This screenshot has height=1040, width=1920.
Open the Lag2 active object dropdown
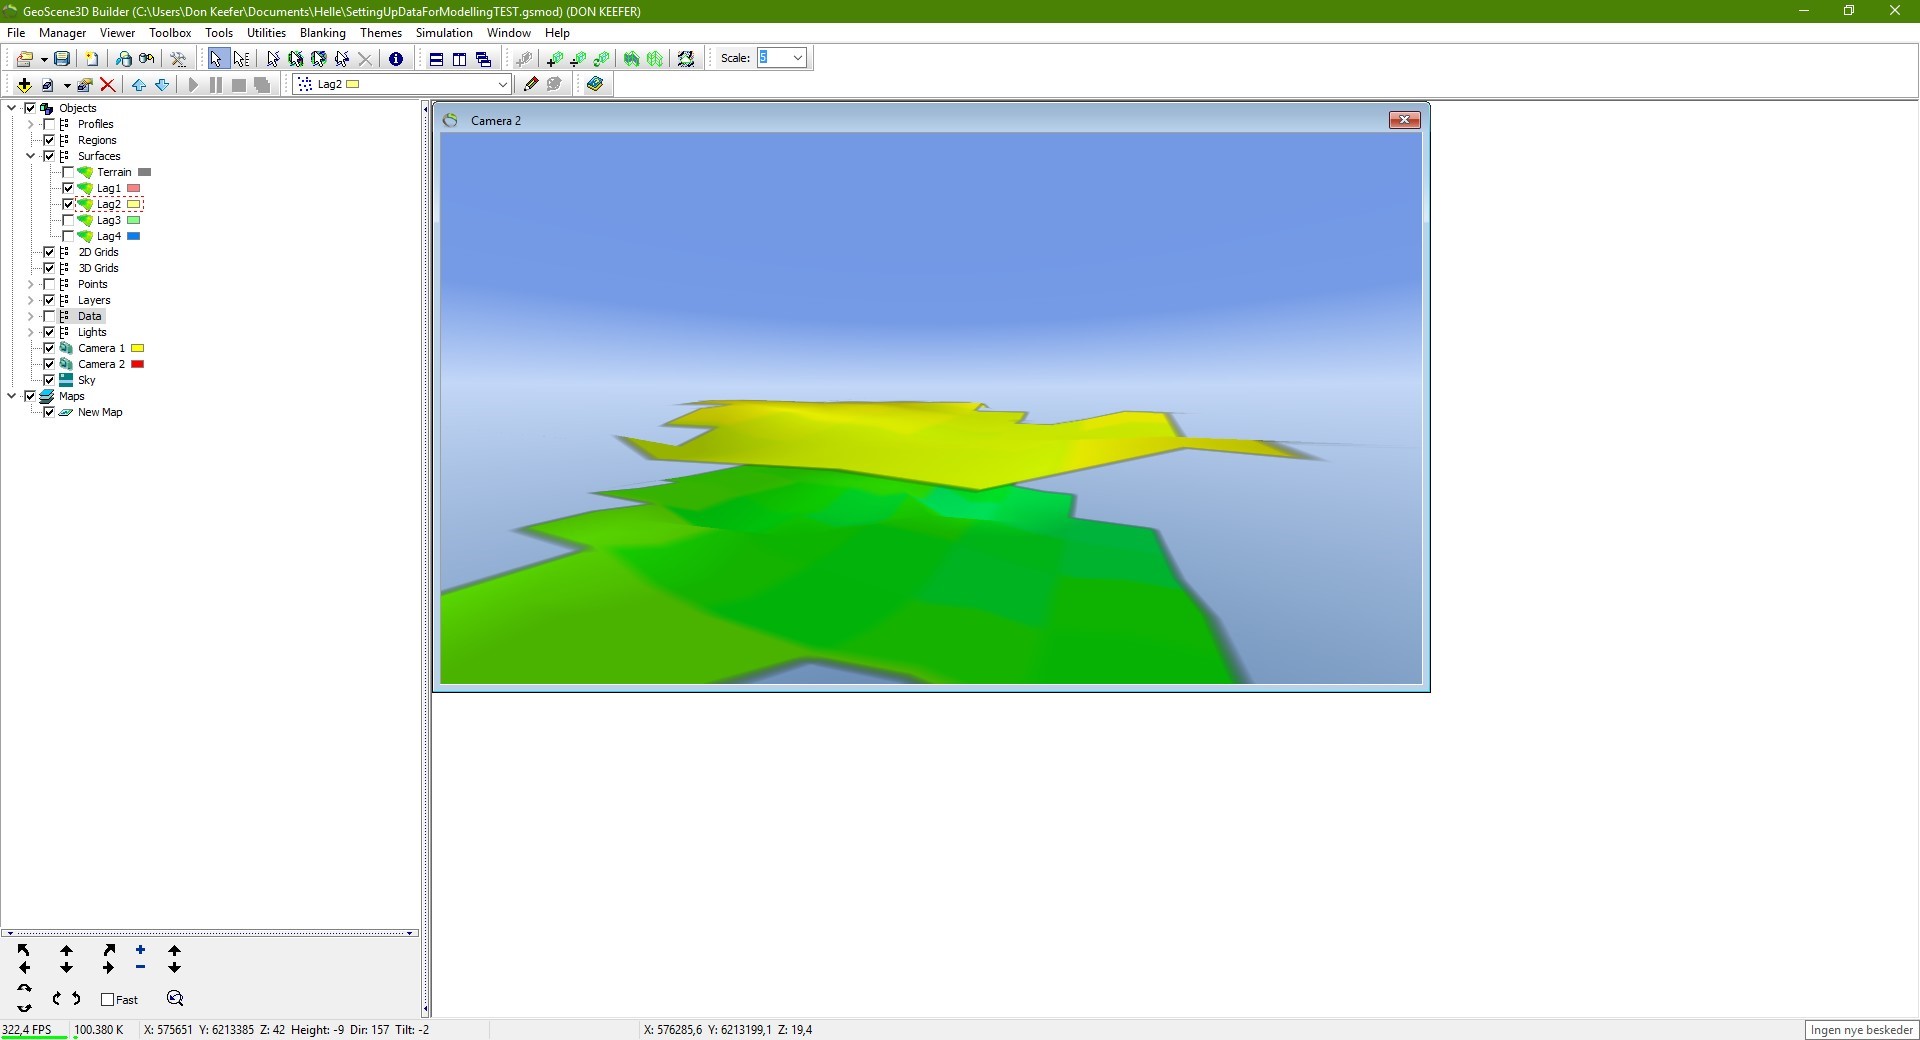tap(502, 85)
